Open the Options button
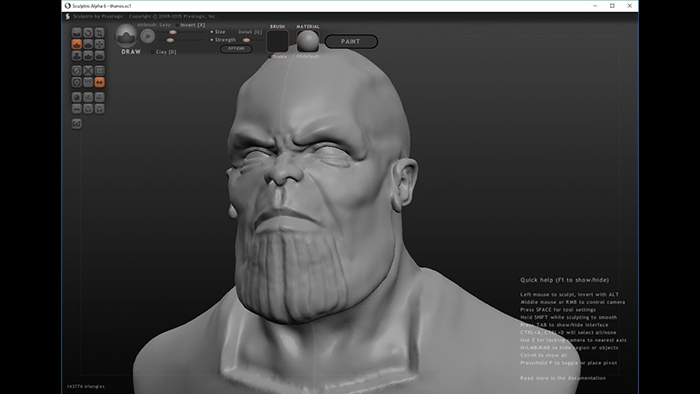The image size is (700, 394). 236,49
